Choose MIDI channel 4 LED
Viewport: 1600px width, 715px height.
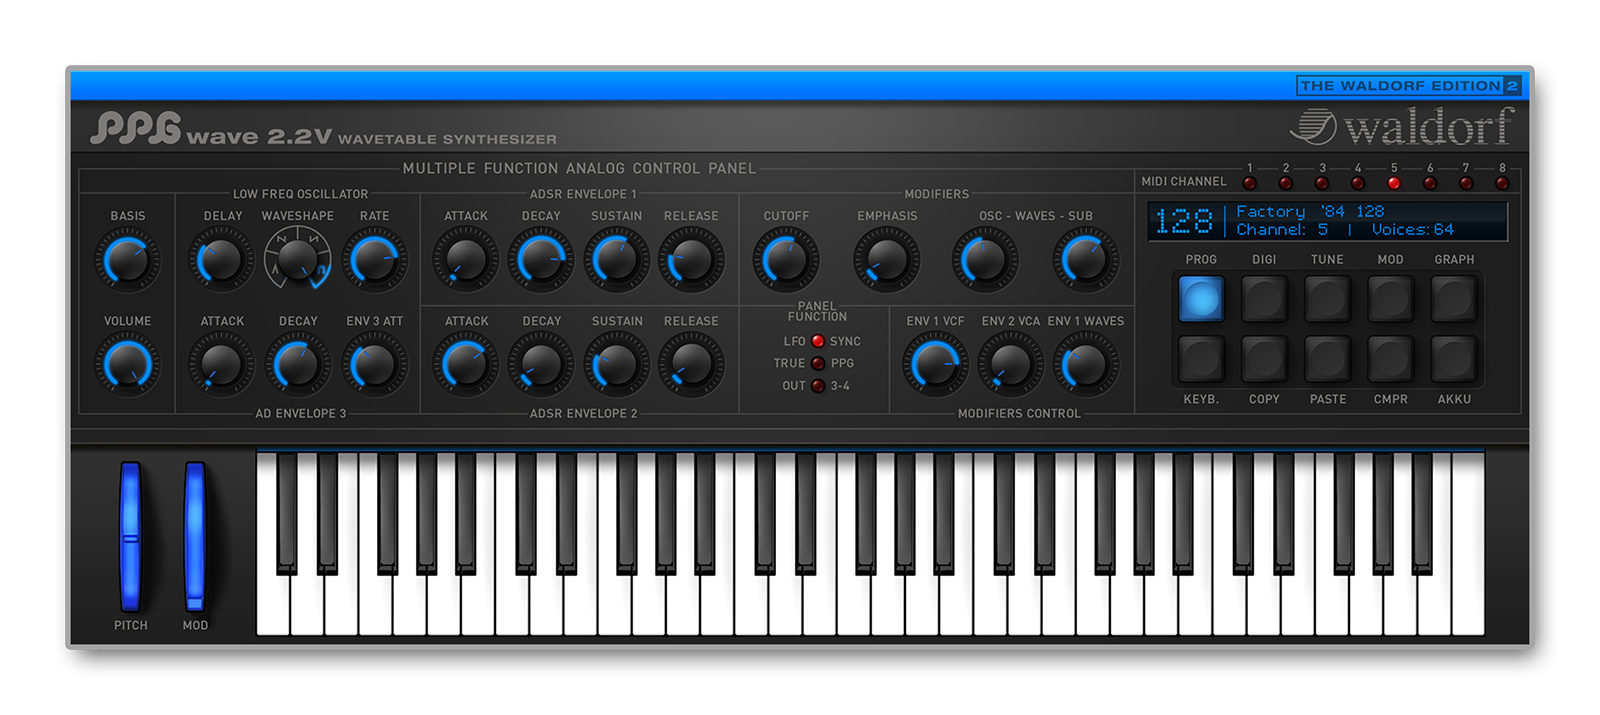[1358, 183]
